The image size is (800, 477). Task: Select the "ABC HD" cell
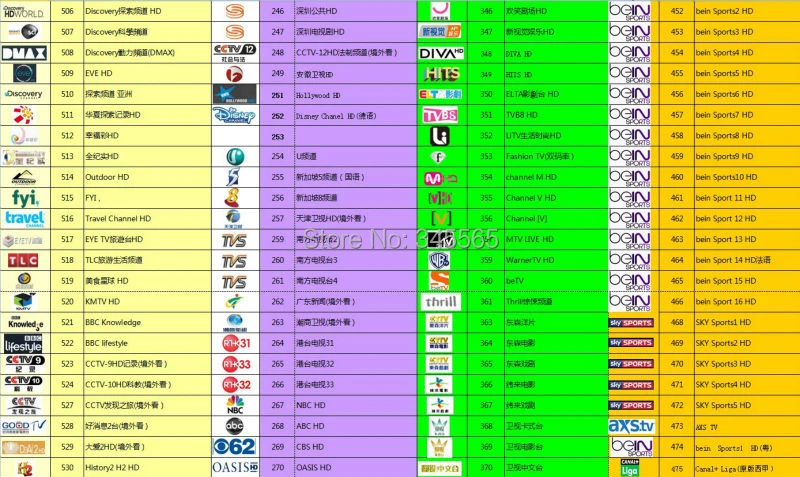coord(356,426)
